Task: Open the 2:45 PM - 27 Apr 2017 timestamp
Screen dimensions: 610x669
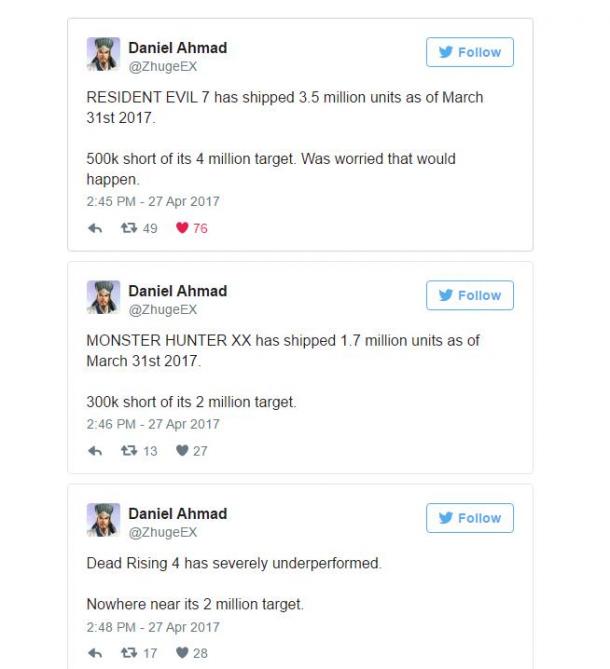Action: click(x=153, y=201)
